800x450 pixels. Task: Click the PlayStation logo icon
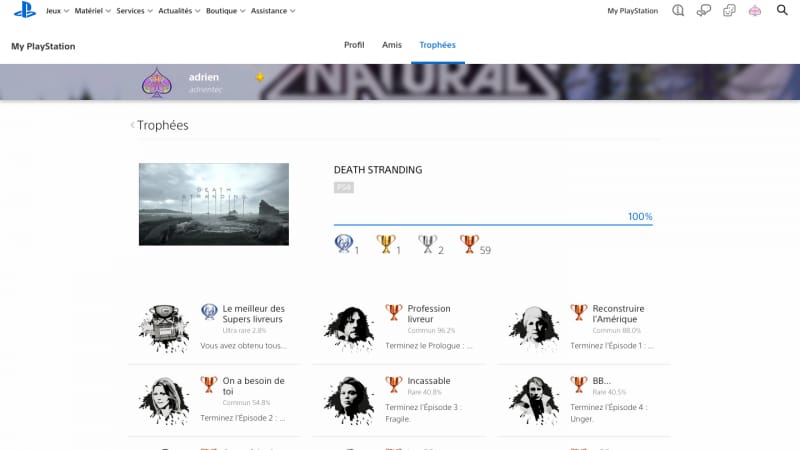click(24, 10)
